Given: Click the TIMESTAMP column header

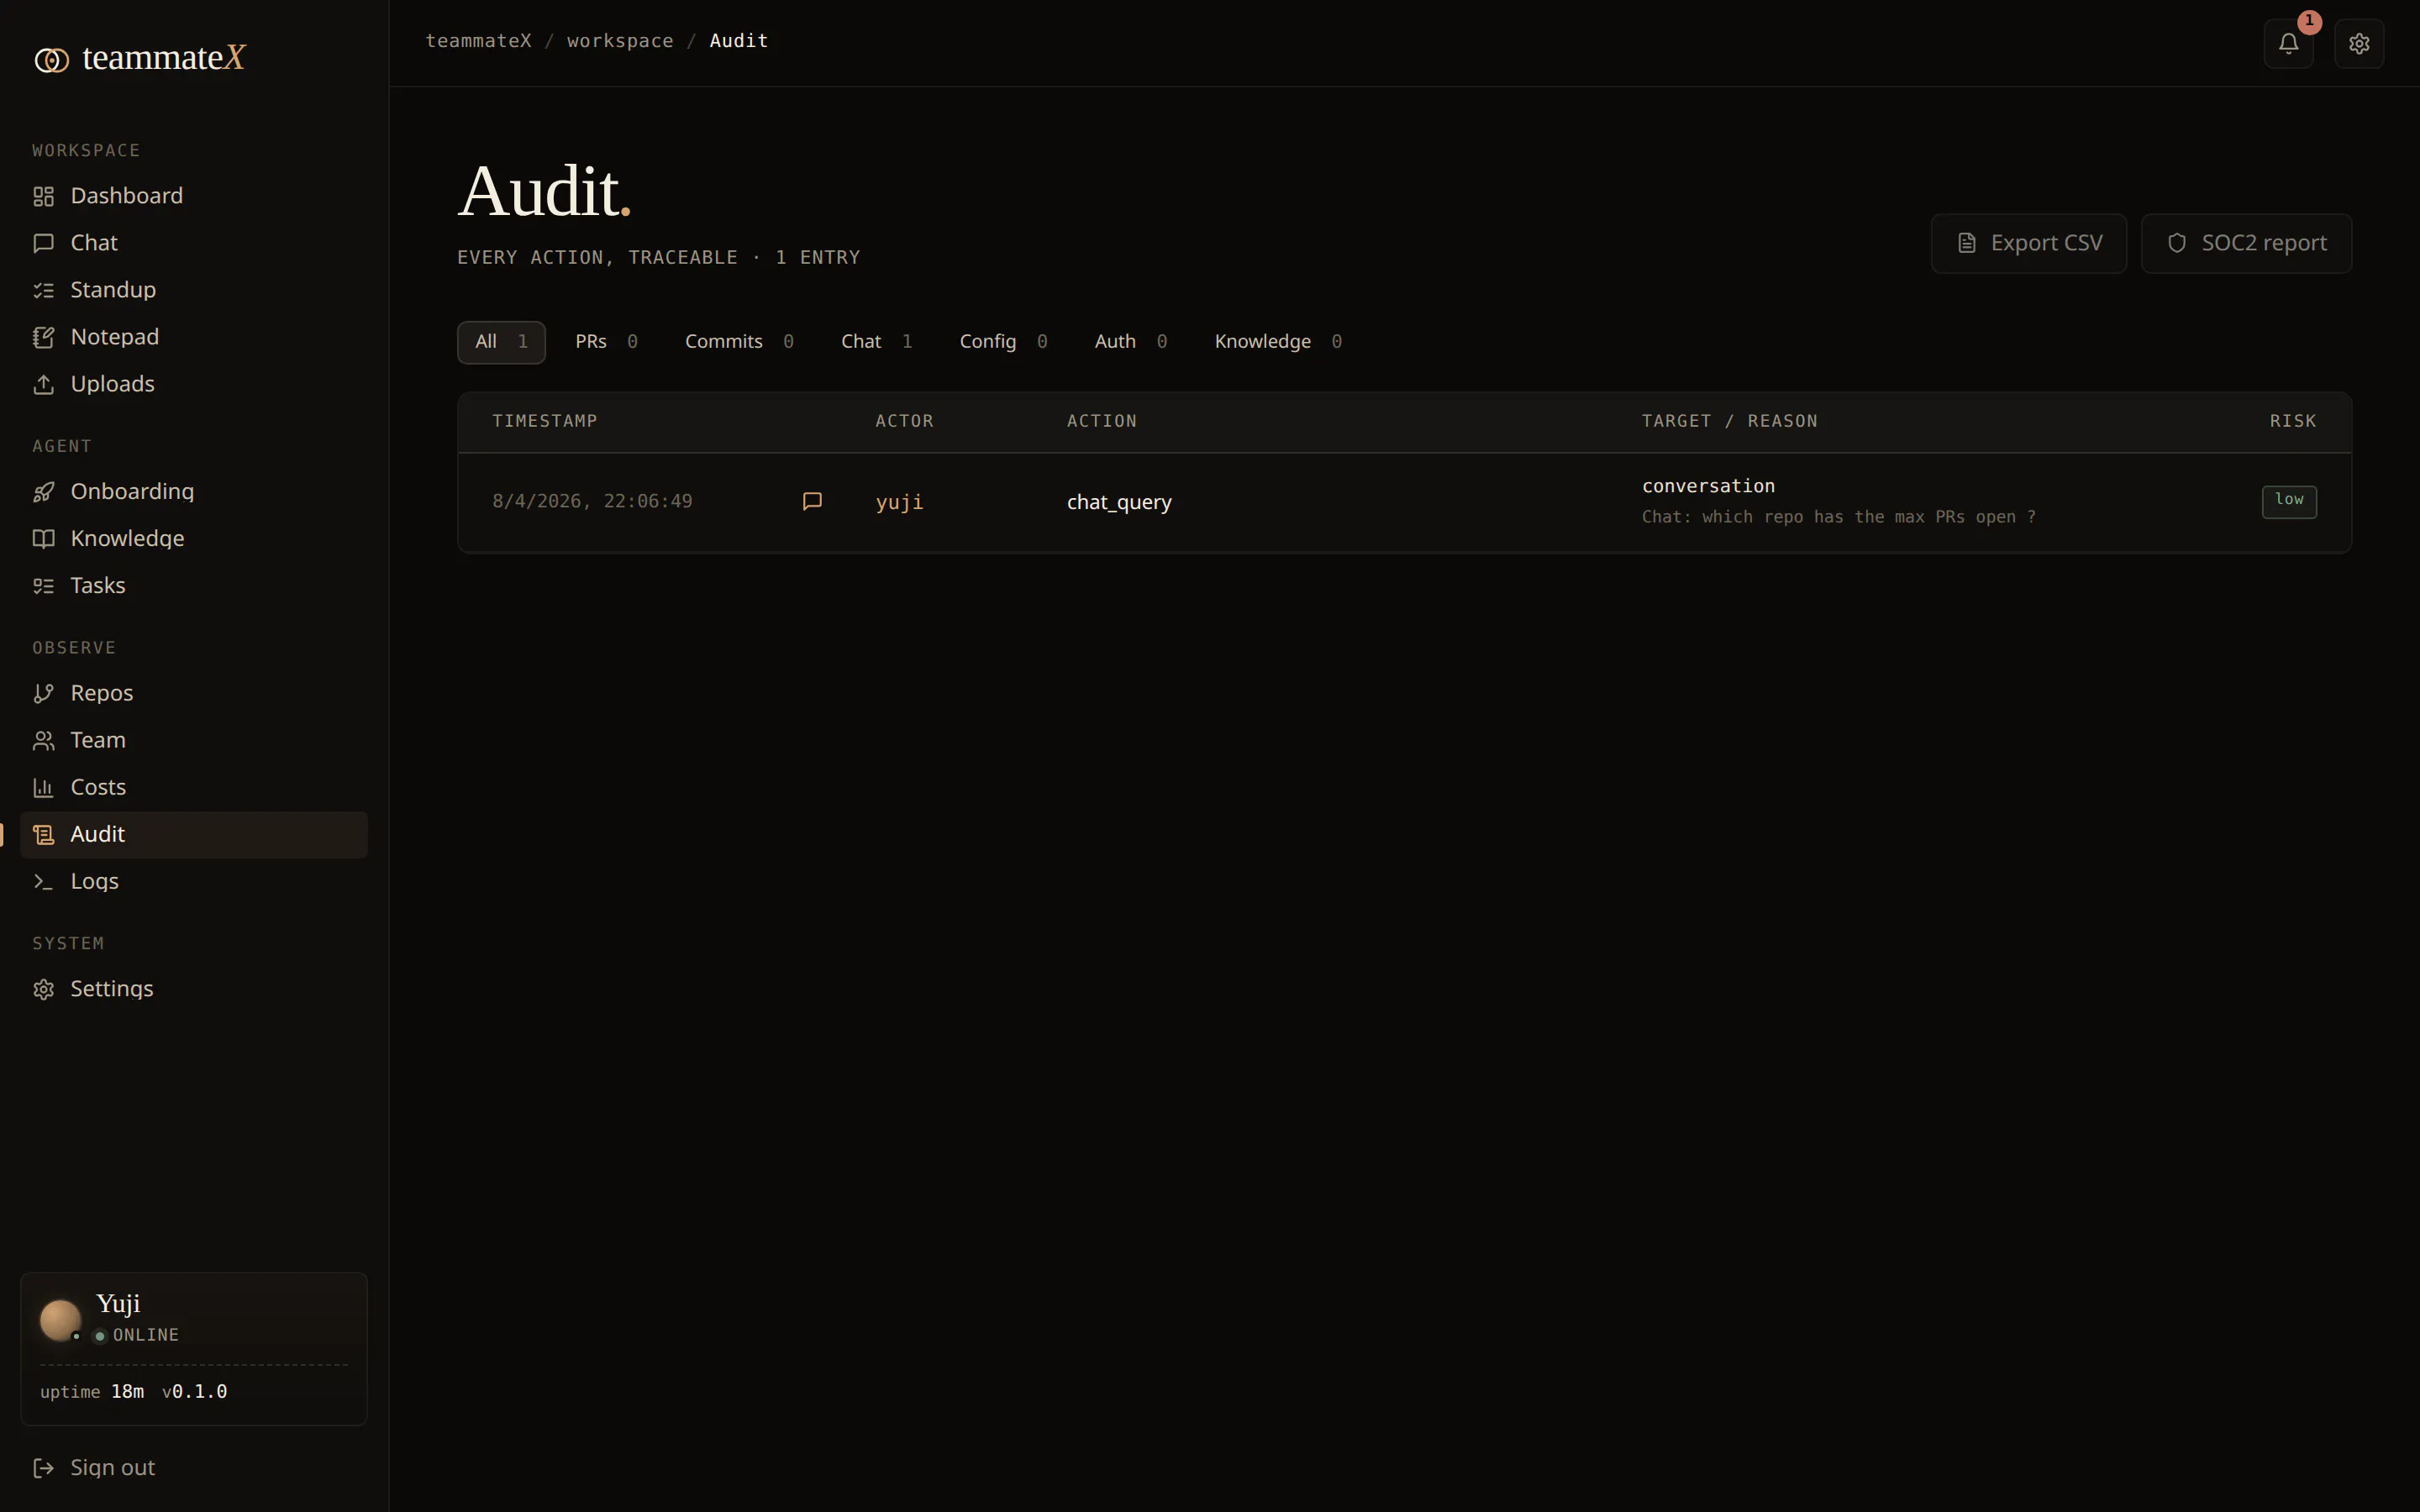Looking at the screenshot, I should click(545, 421).
